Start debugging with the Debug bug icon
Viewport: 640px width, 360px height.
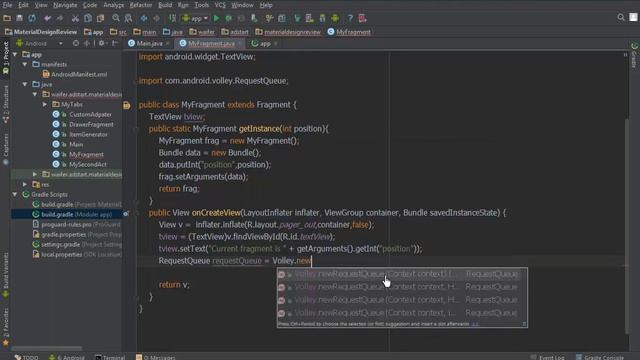(229, 18)
